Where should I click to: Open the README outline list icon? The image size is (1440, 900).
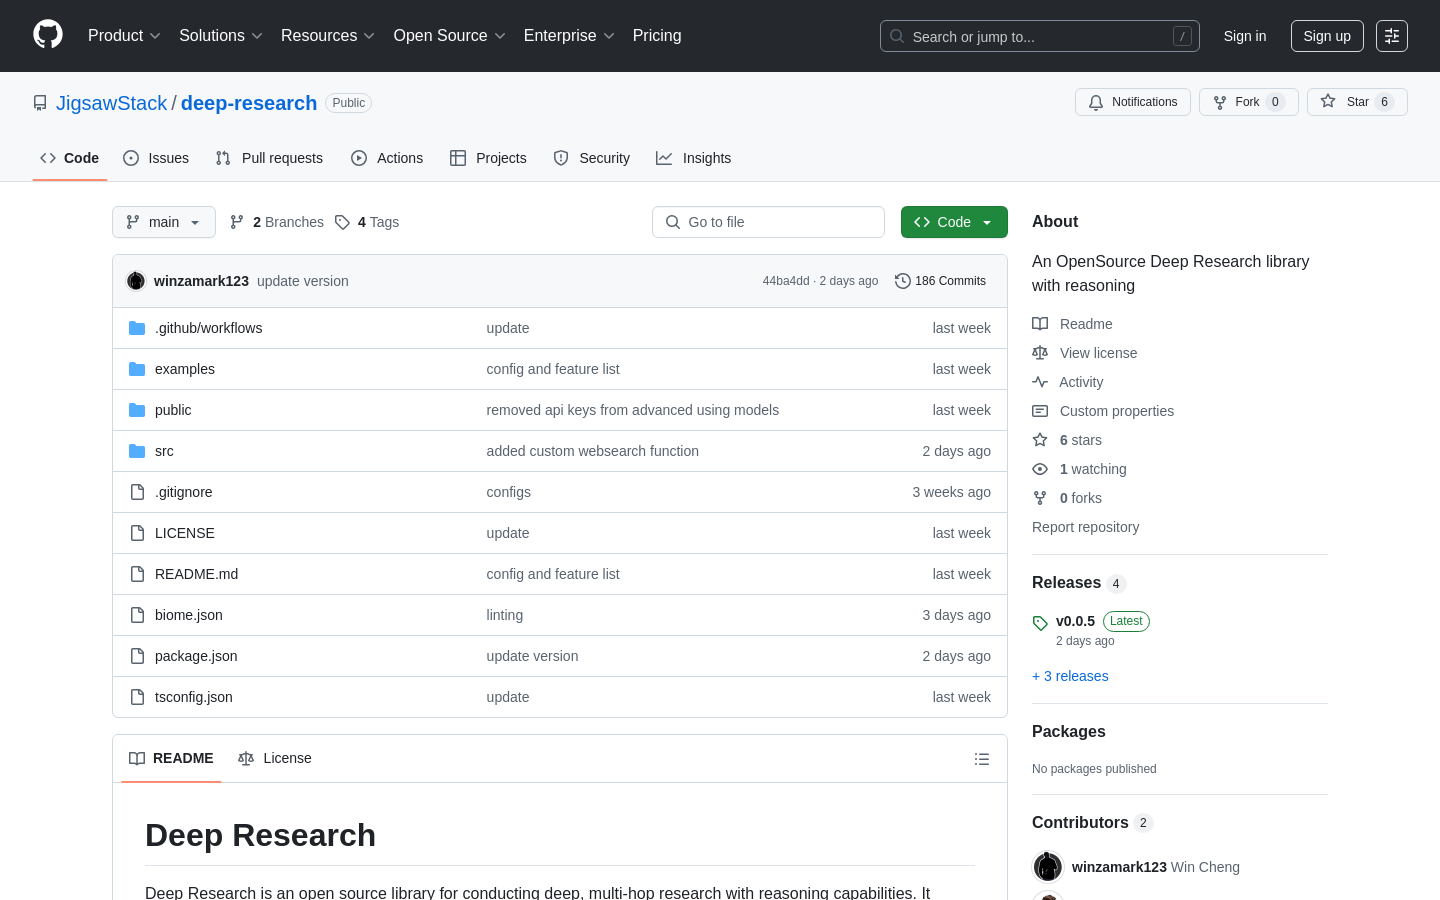[982, 759]
